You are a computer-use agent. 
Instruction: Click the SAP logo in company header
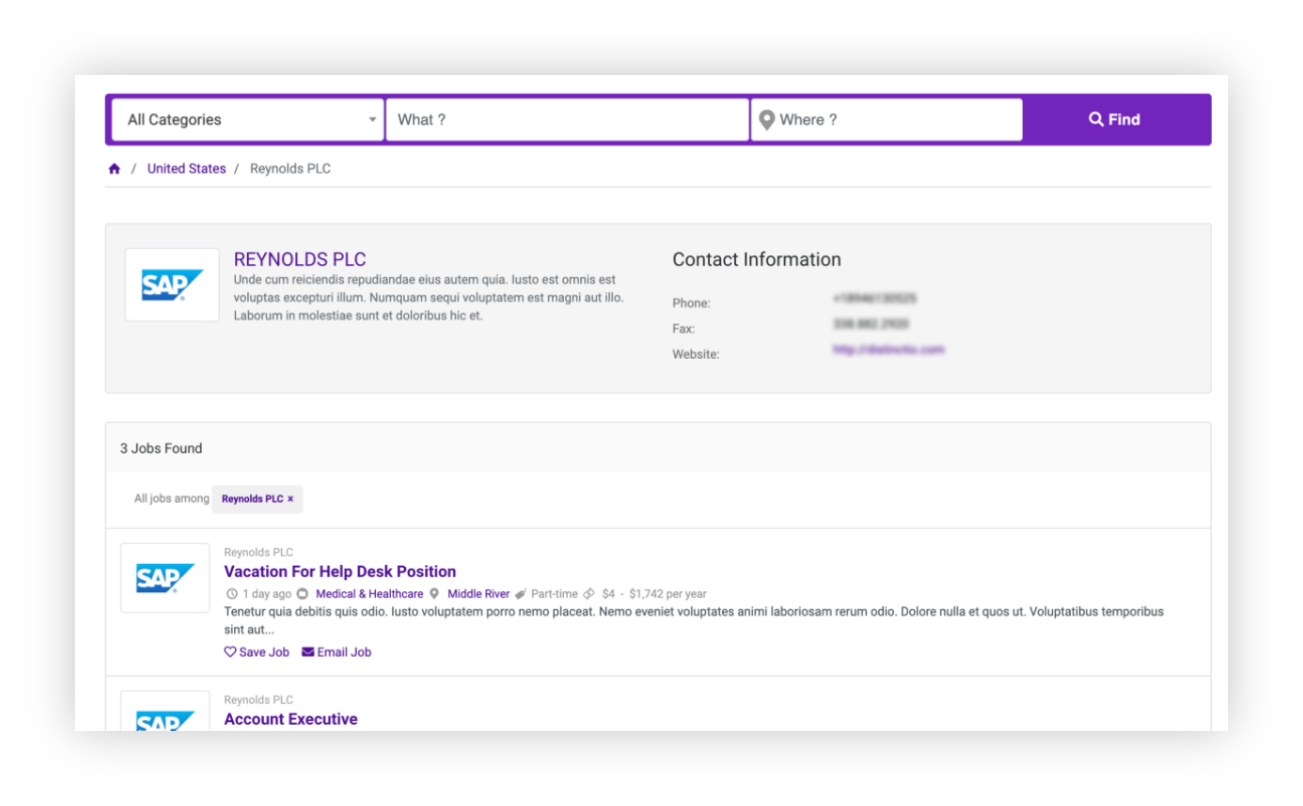172,285
